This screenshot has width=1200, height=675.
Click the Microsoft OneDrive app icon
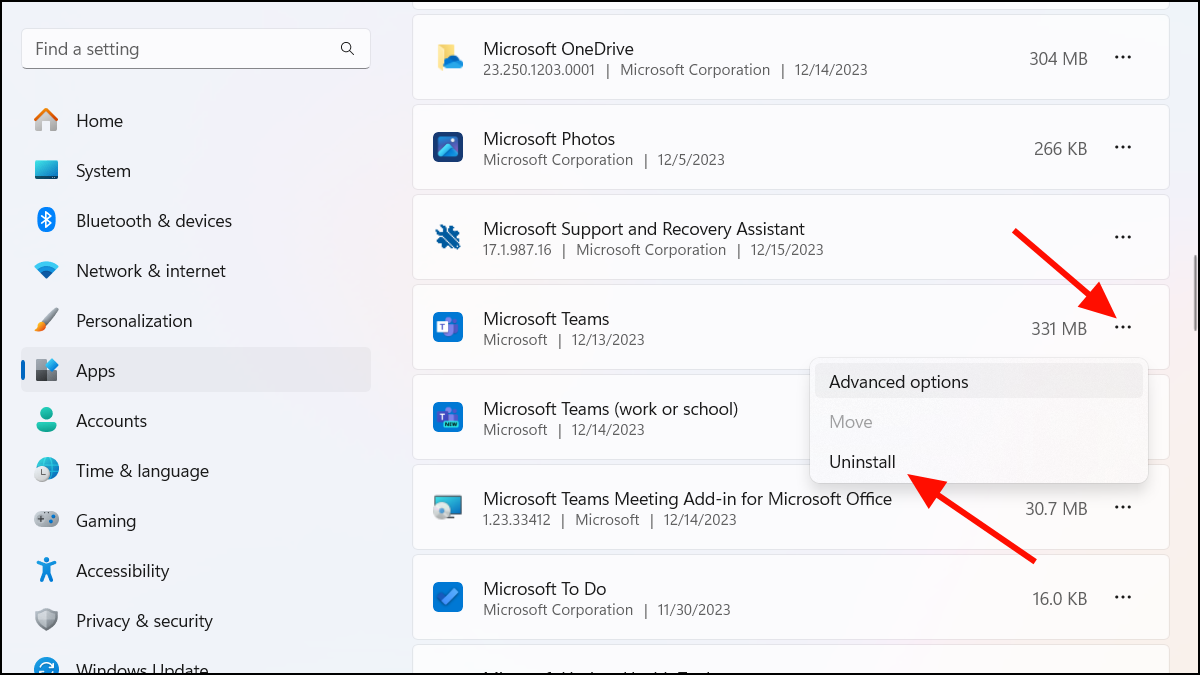(x=448, y=57)
